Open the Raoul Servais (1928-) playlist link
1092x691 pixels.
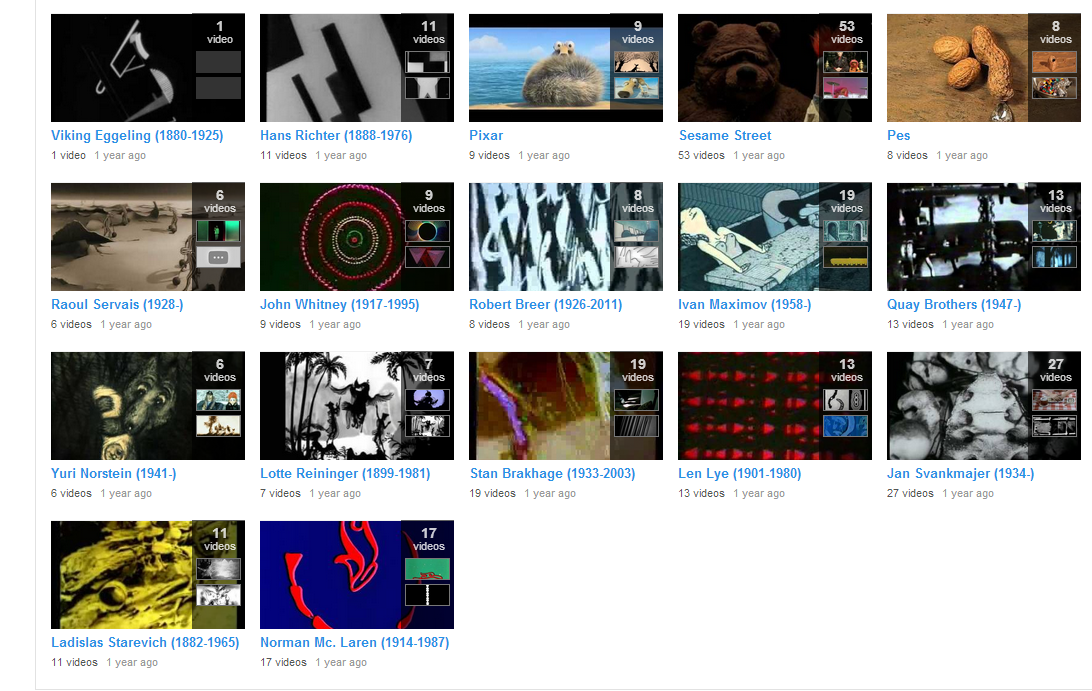point(117,305)
